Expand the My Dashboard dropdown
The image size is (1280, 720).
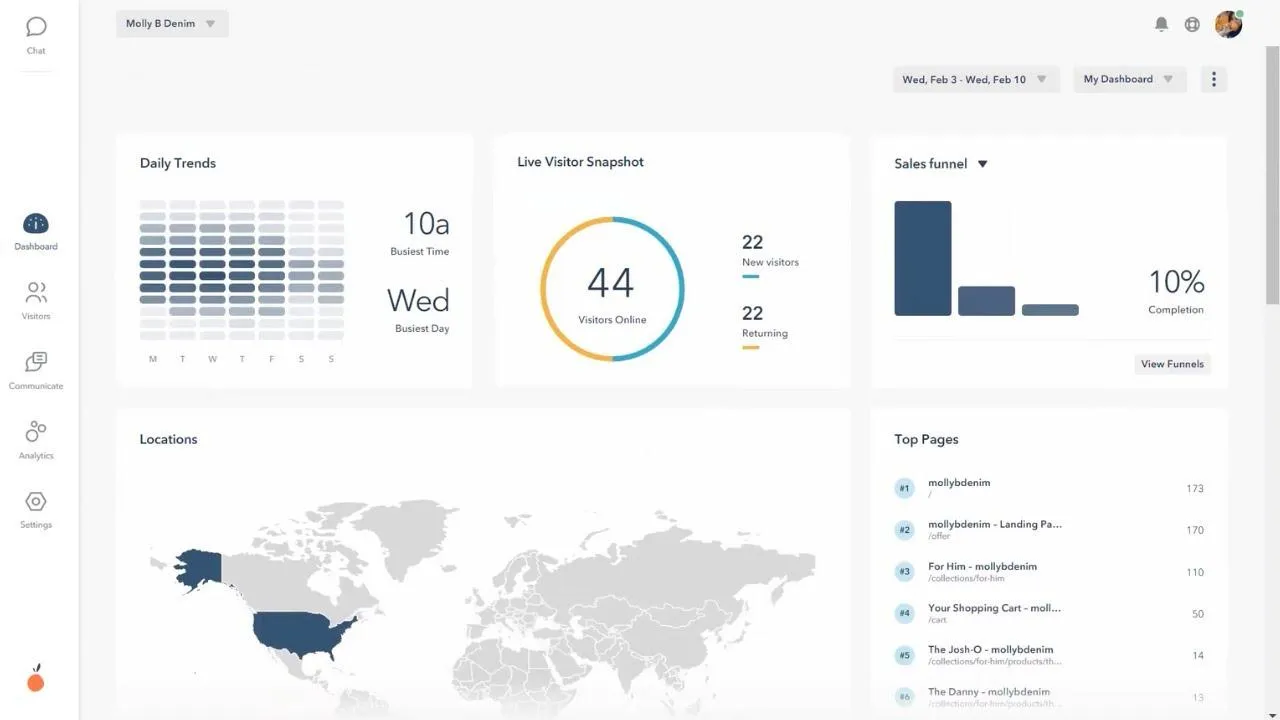pos(1129,80)
